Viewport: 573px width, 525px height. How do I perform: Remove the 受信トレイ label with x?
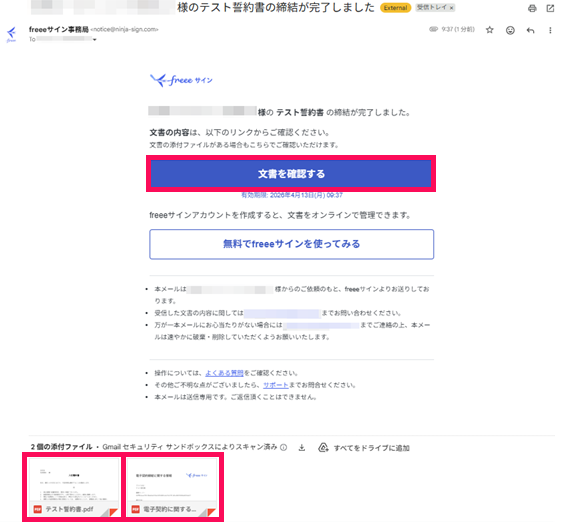(452, 8)
